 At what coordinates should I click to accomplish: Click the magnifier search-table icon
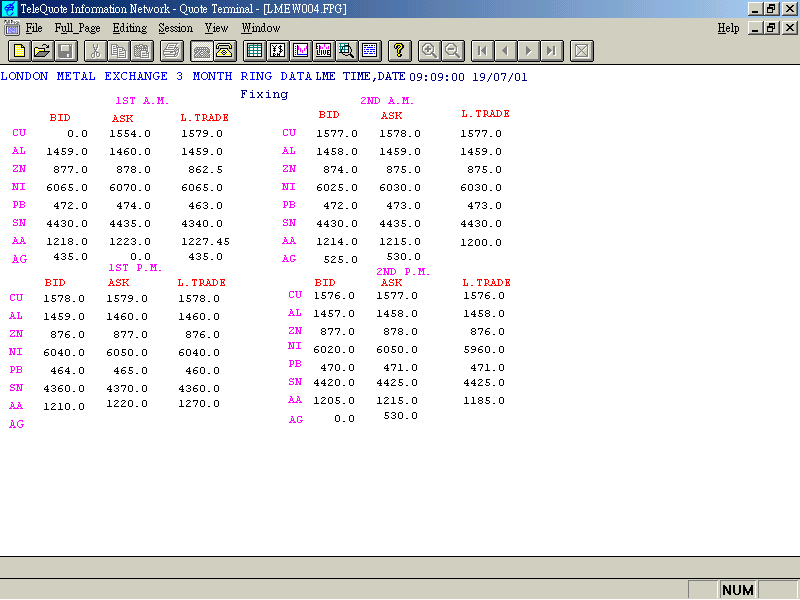click(347, 51)
